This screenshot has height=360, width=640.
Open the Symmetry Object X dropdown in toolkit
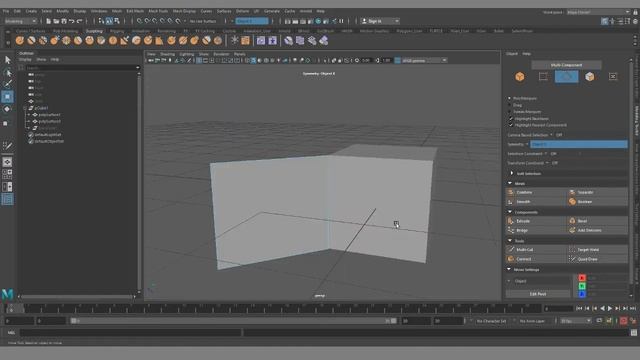click(x=578, y=144)
